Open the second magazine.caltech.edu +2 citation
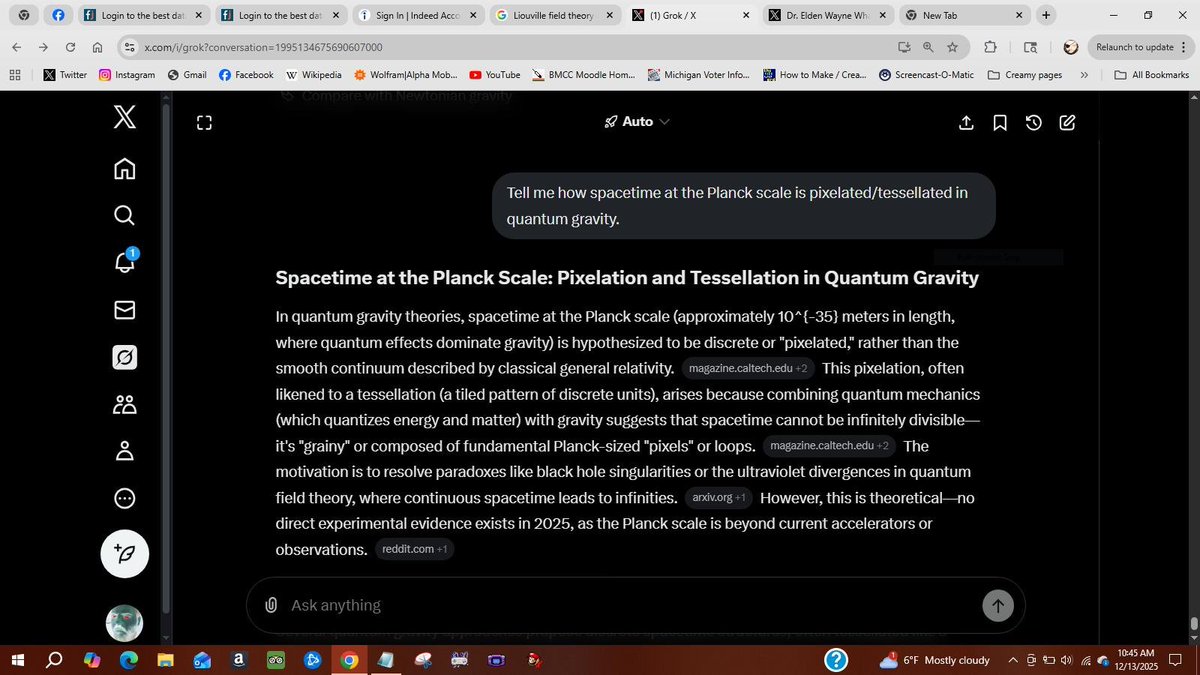This screenshot has height=675, width=1200. (829, 446)
